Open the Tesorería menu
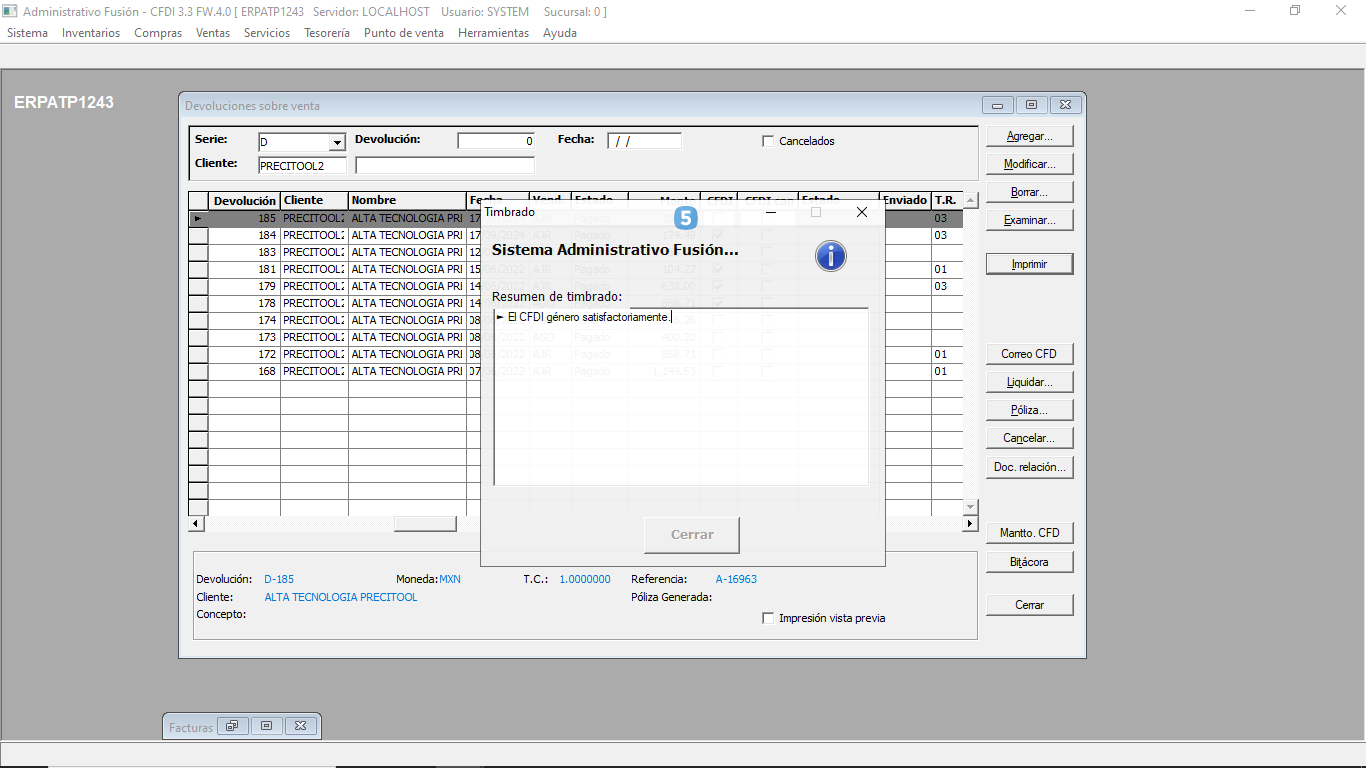Image resolution: width=1366 pixels, height=768 pixels. pyautogui.click(x=327, y=33)
